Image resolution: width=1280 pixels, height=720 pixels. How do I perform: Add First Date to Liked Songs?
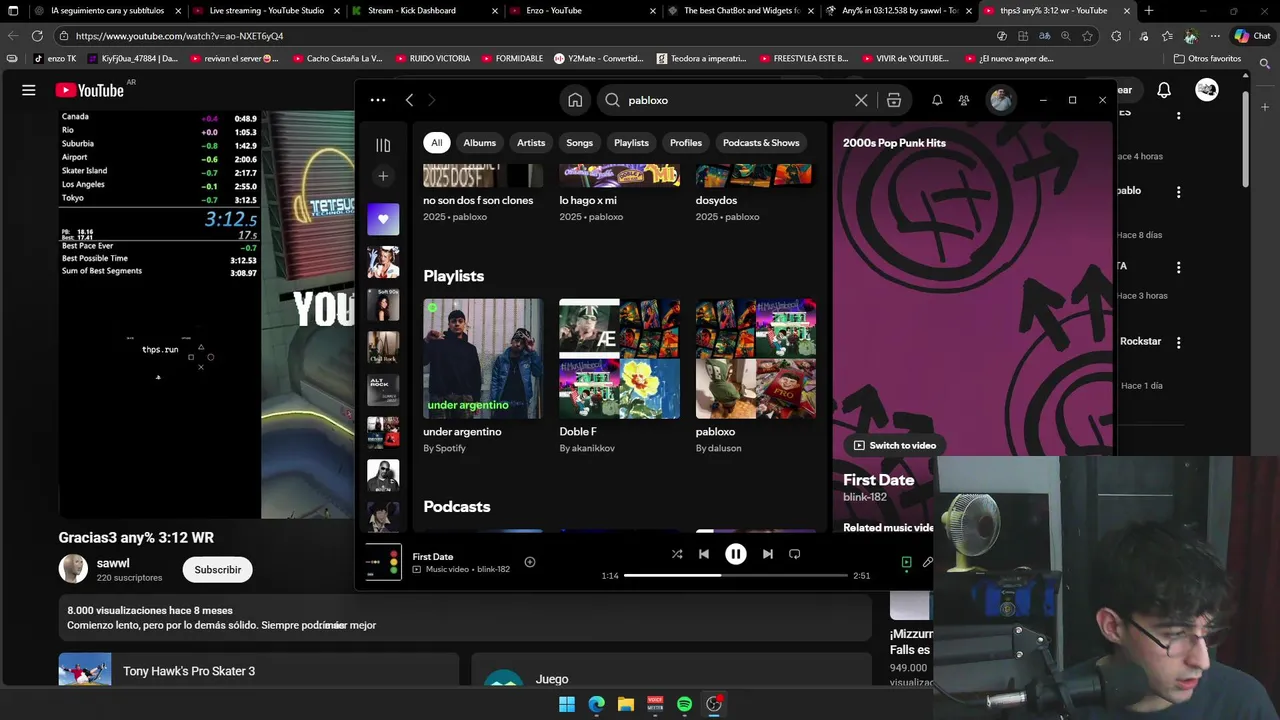tap(530, 562)
